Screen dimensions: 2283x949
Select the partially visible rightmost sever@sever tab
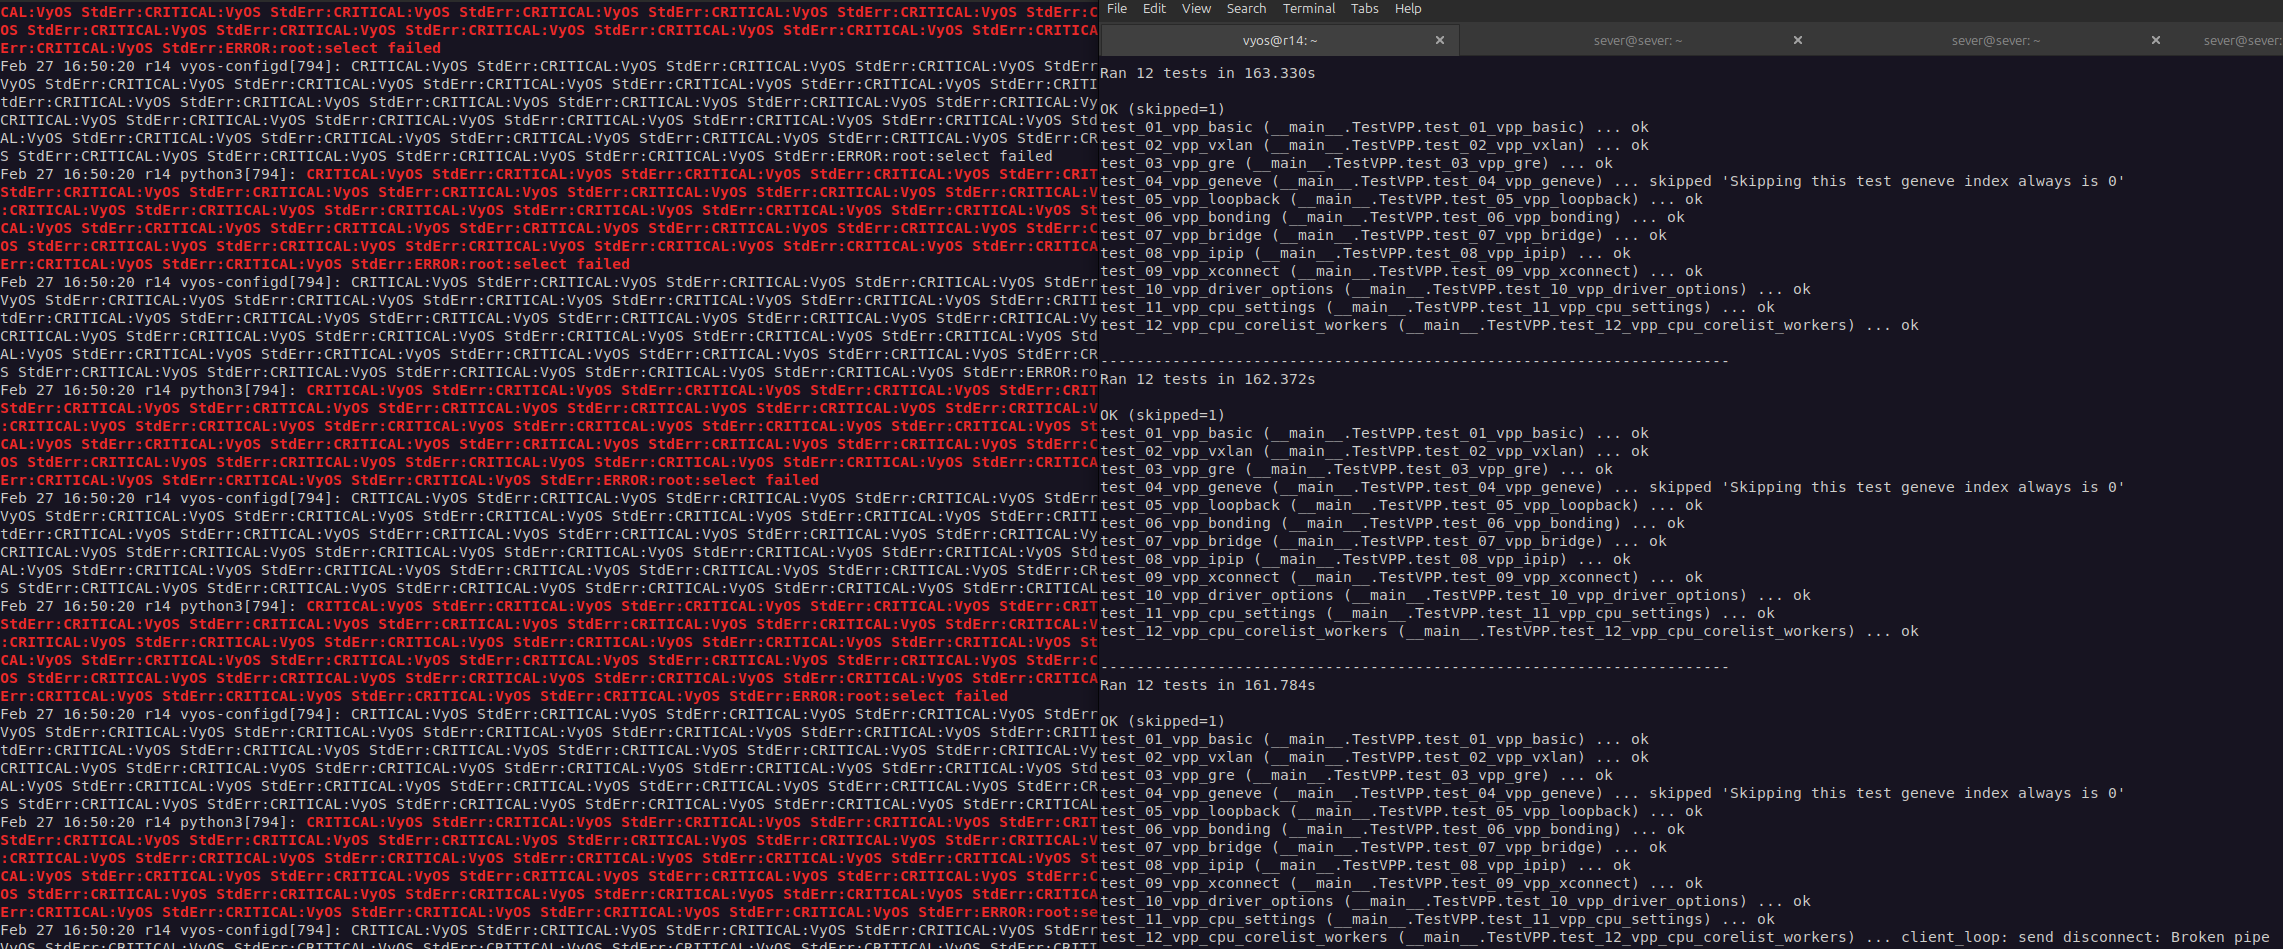click(x=2242, y=41)
